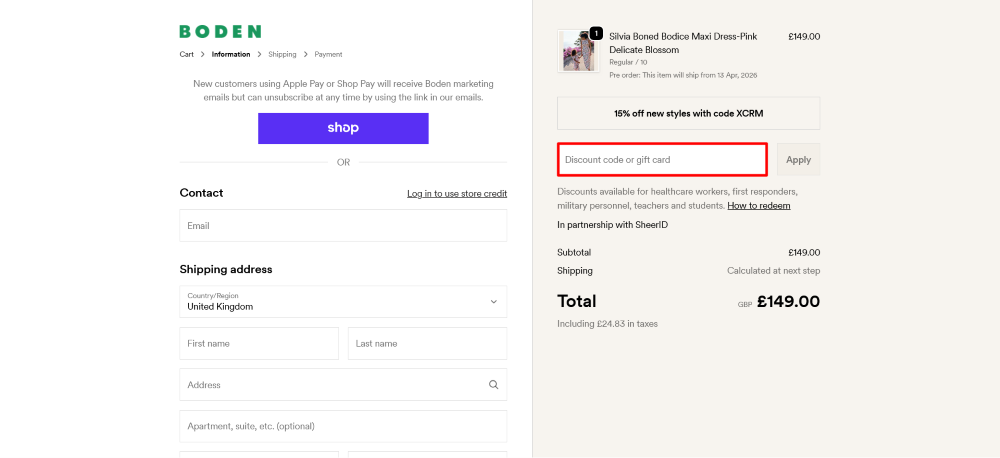
Task: Click Log in to use store credit
Action: click(x=457, y=193)
